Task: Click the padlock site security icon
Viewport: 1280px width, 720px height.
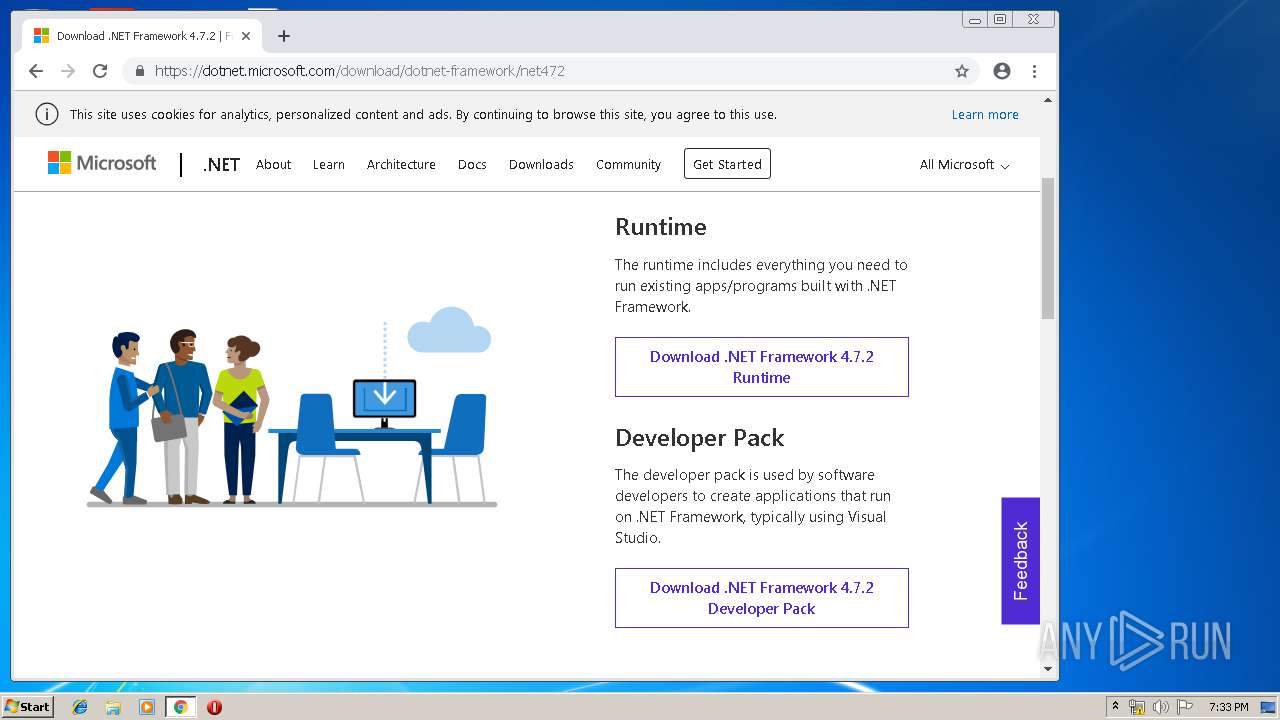Action: click(x=139, y=71)
